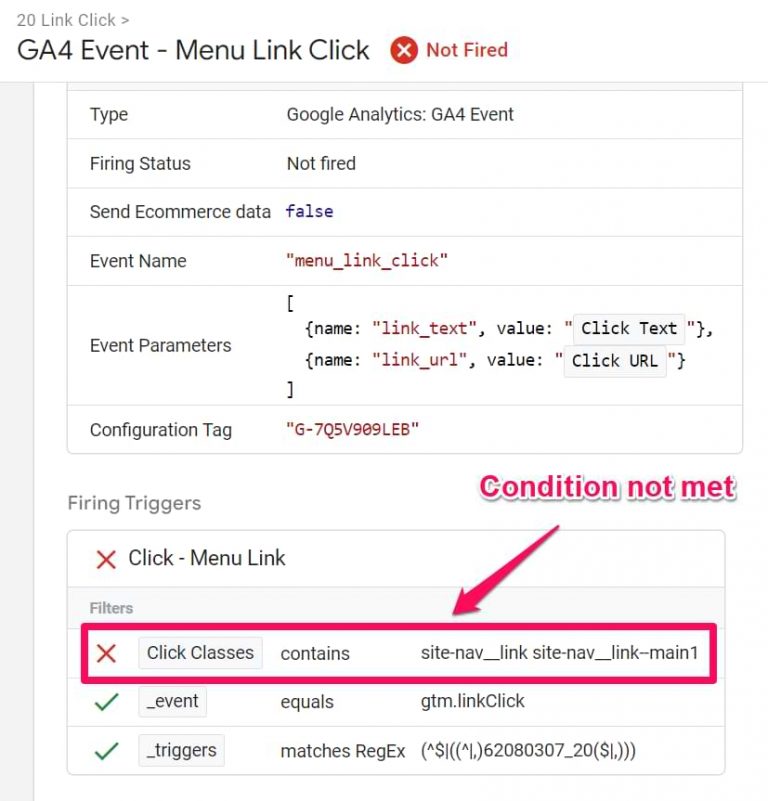This screenshot has height=801, width=768.
Task: Click the false value beside Send Ecommerce data
Action: pyautogui.click(x=309, y=212)
